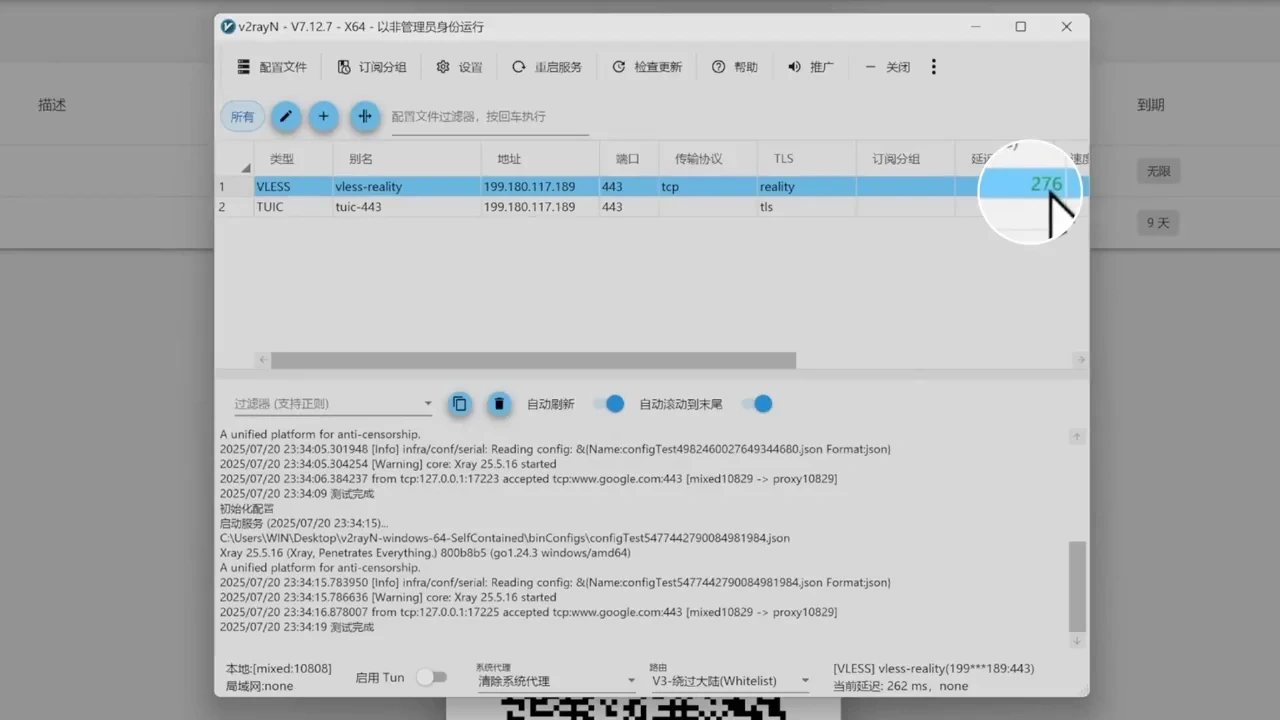Open the 系统代理 dropdown showing 清除系统代理
Image resolution: width=1280 pixels, height=720 pixels.
click(556, 681)
